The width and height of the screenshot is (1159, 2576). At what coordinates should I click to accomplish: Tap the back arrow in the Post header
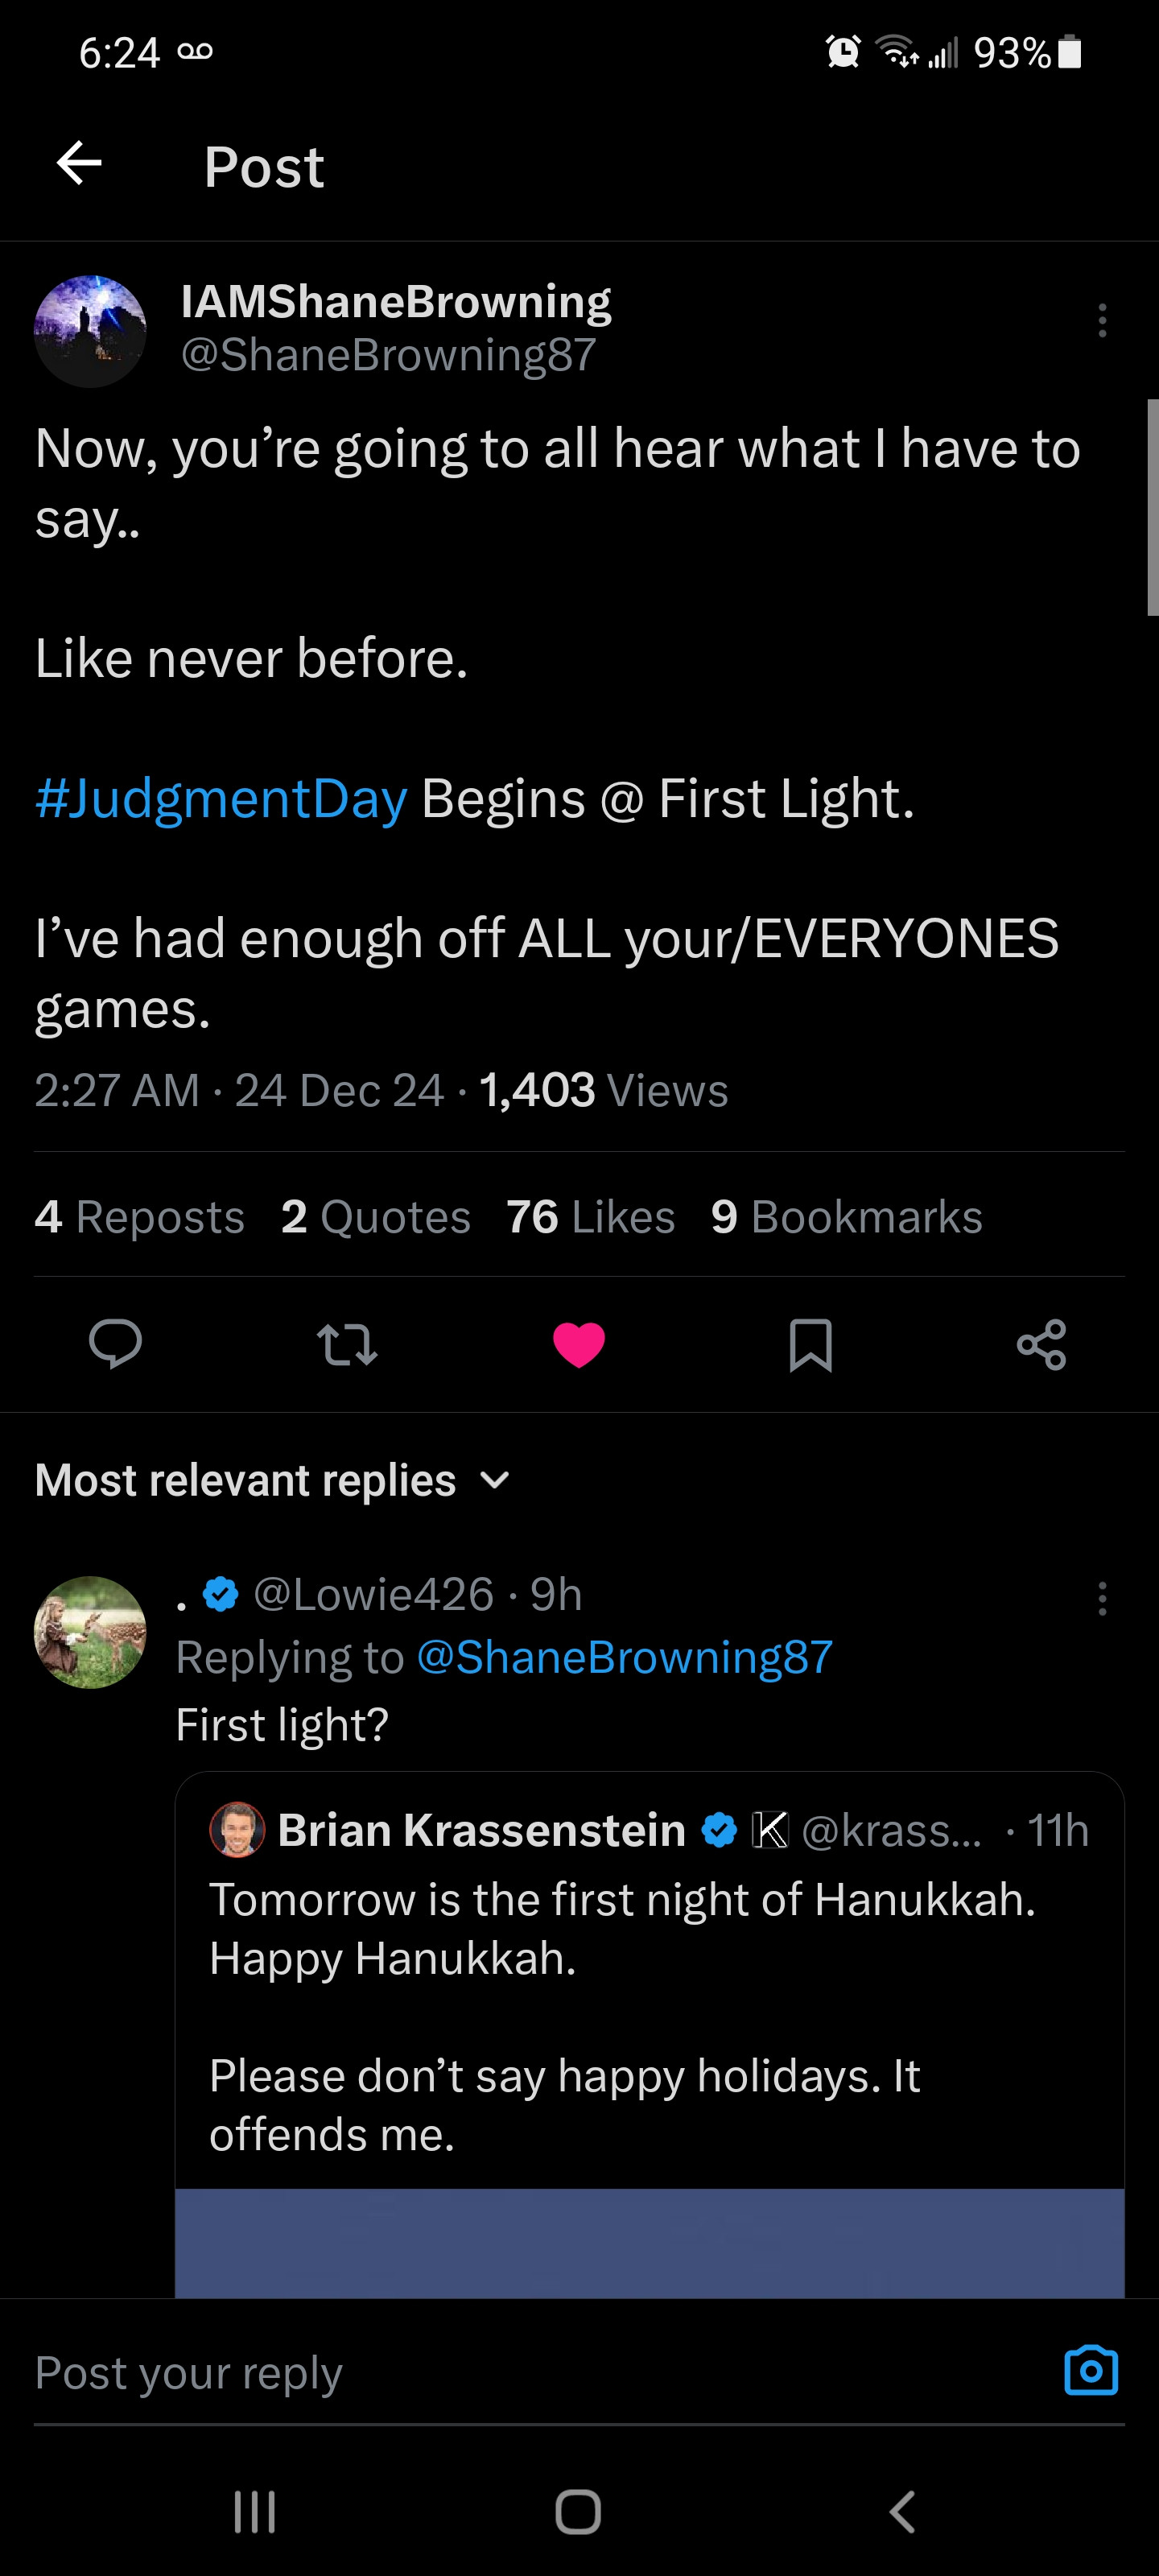click(80, 163)
